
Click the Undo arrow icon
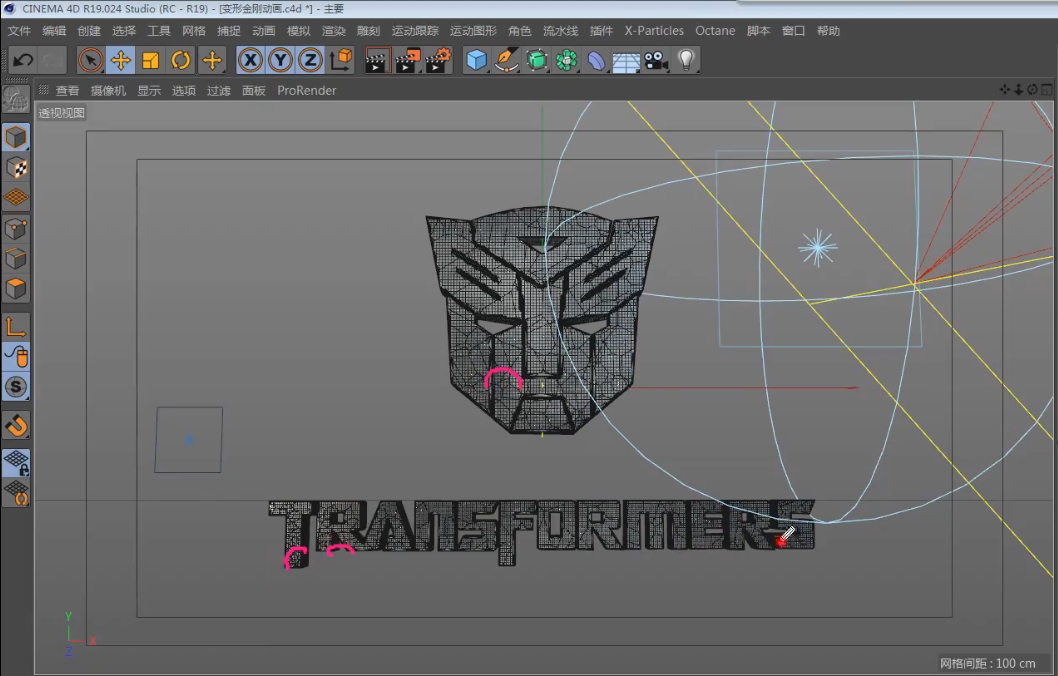23,60
